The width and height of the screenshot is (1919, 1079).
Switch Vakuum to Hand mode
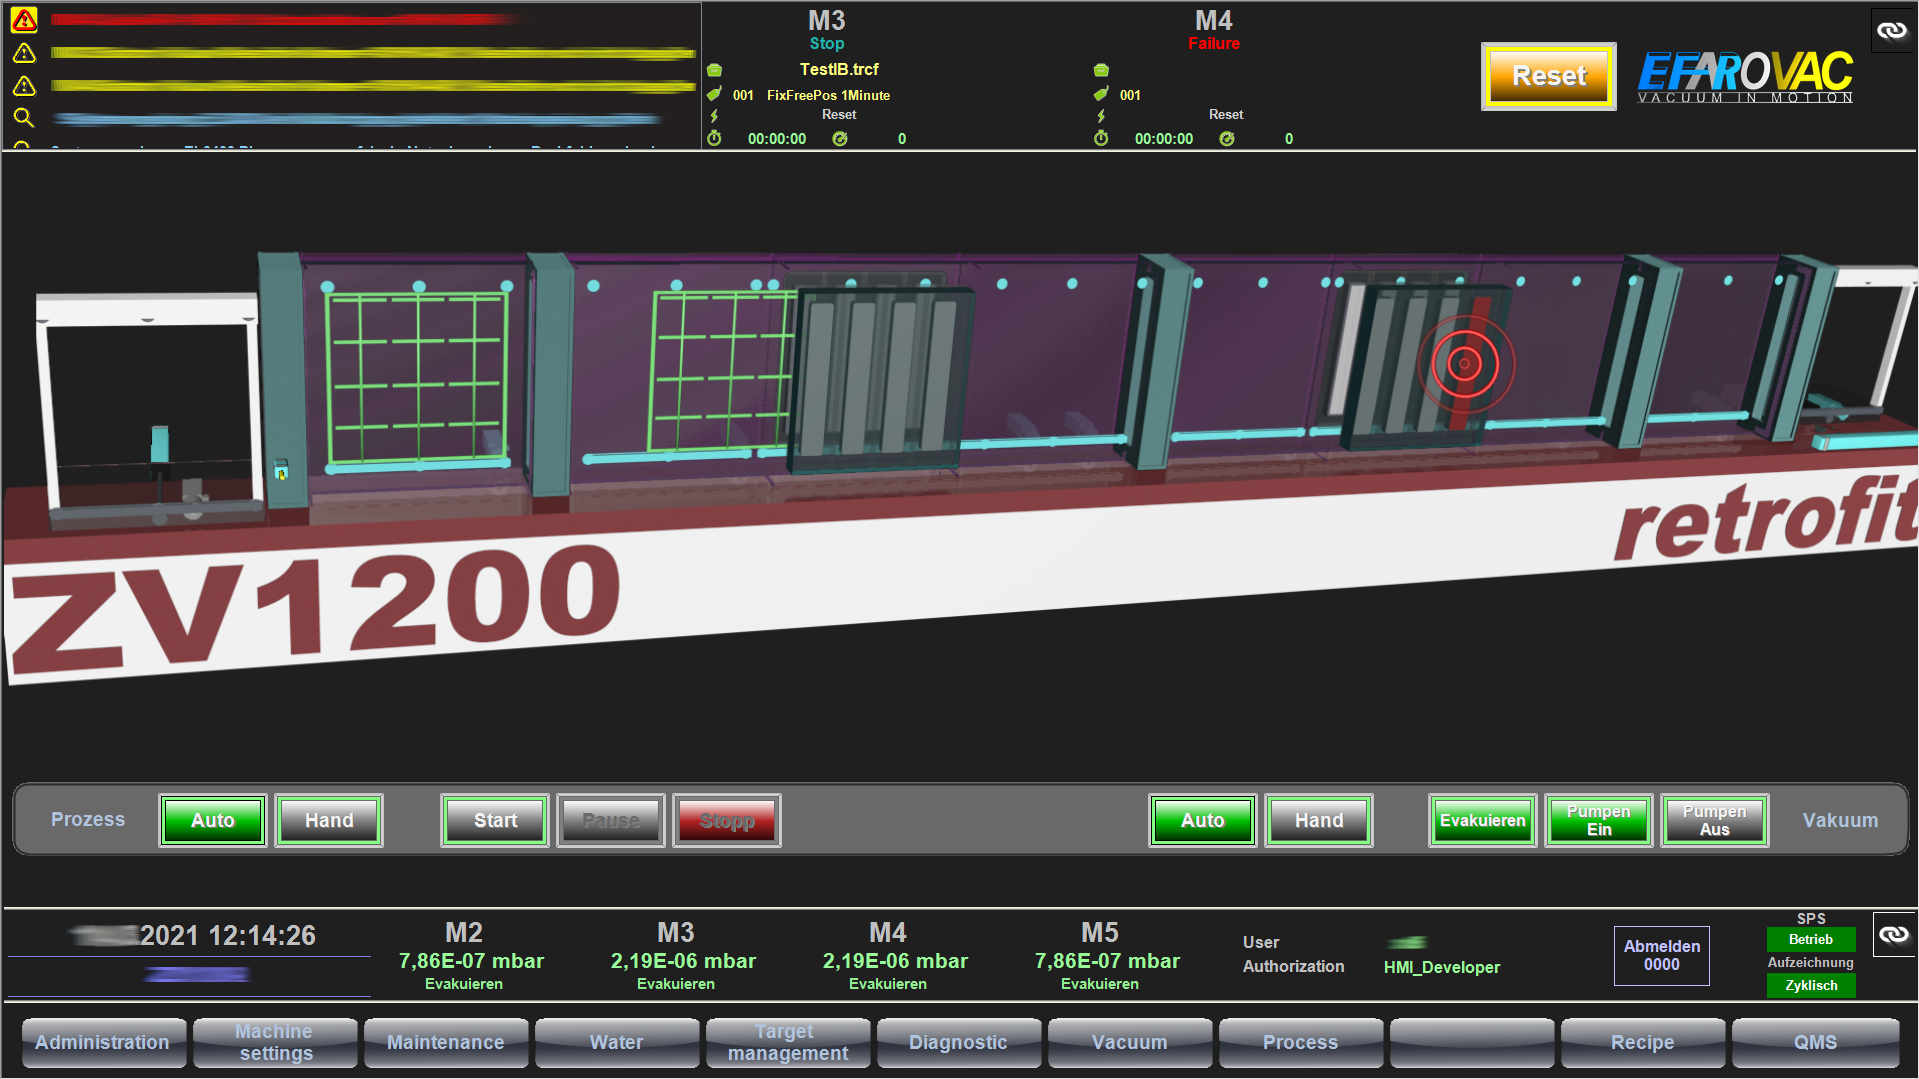[x=1318, y=820]
